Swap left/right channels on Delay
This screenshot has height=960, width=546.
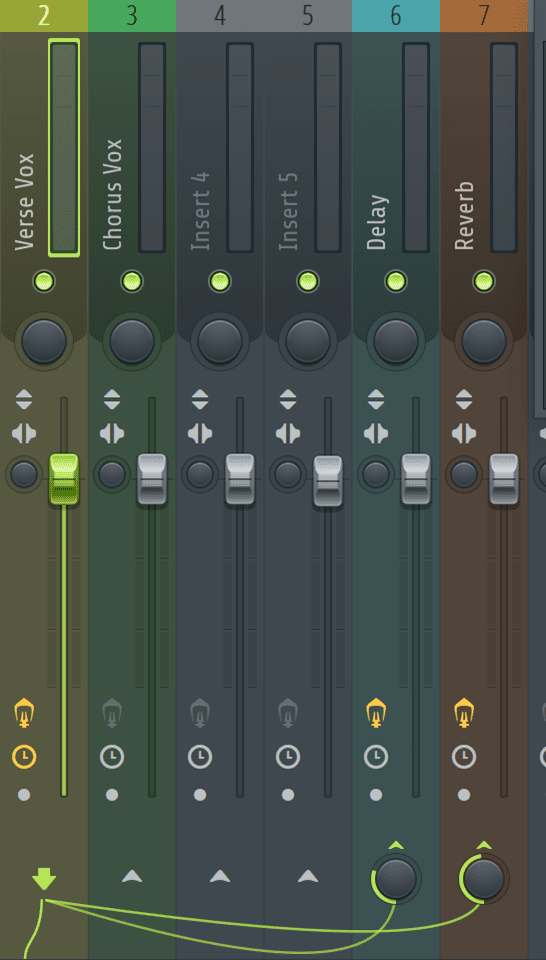[x=376, y=434]
